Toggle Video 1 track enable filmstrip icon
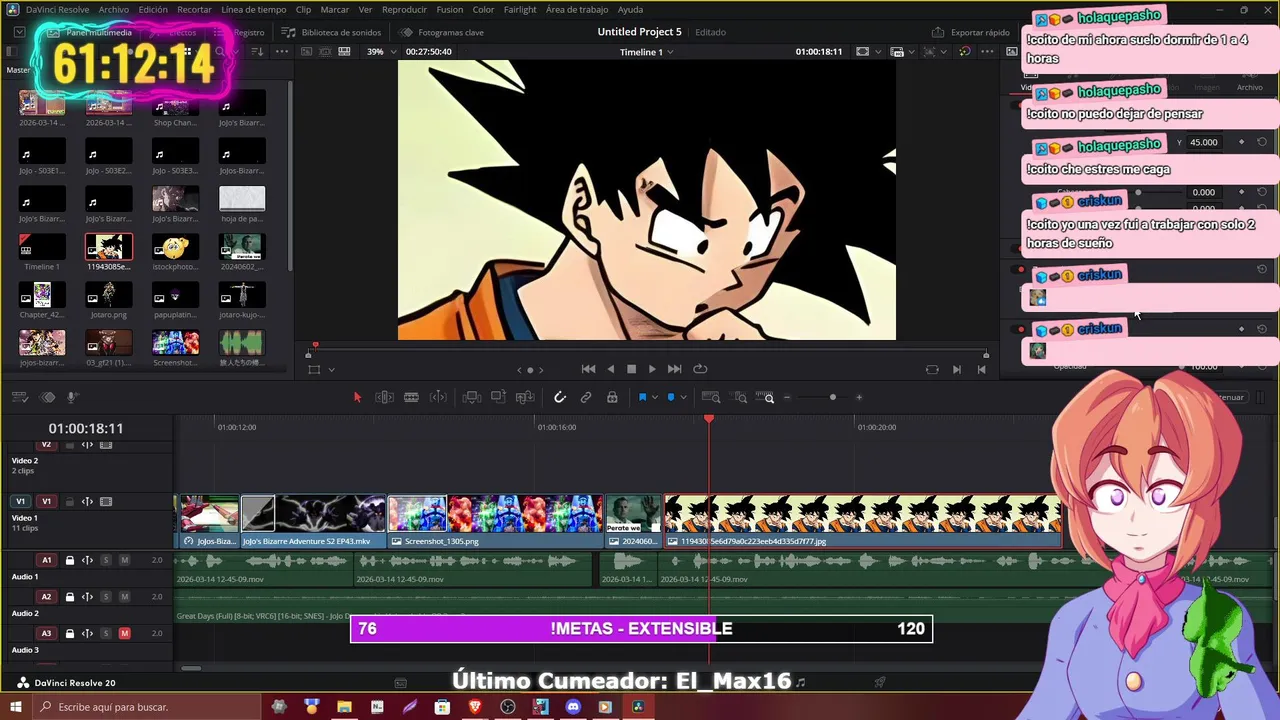Viewport: 1280px width, 720px height. 106,501
